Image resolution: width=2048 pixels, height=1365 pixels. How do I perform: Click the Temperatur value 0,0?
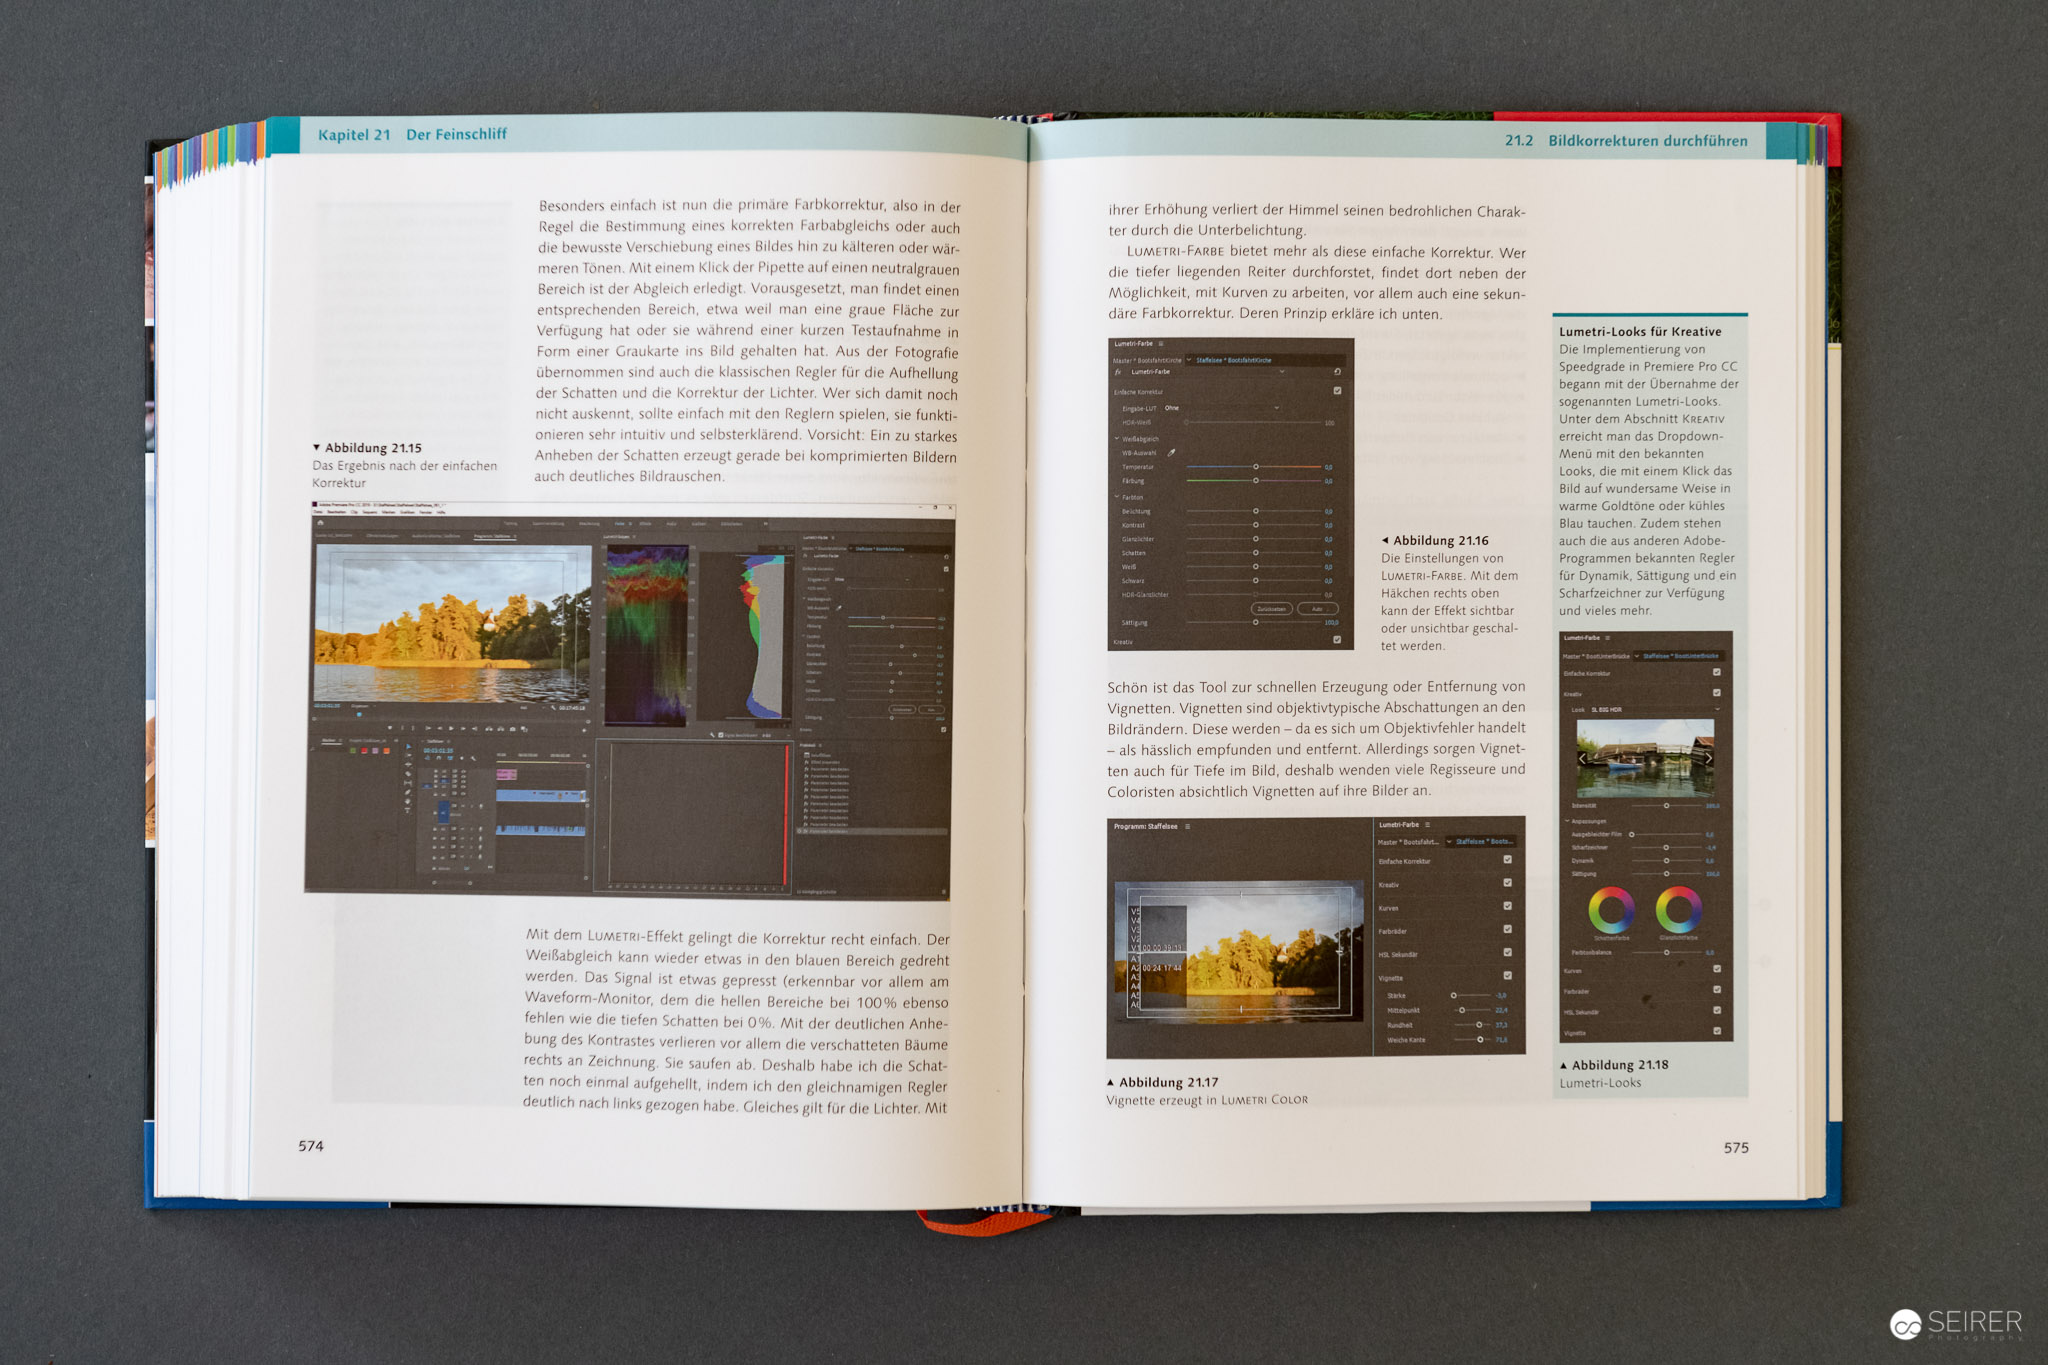[1328, 467]
